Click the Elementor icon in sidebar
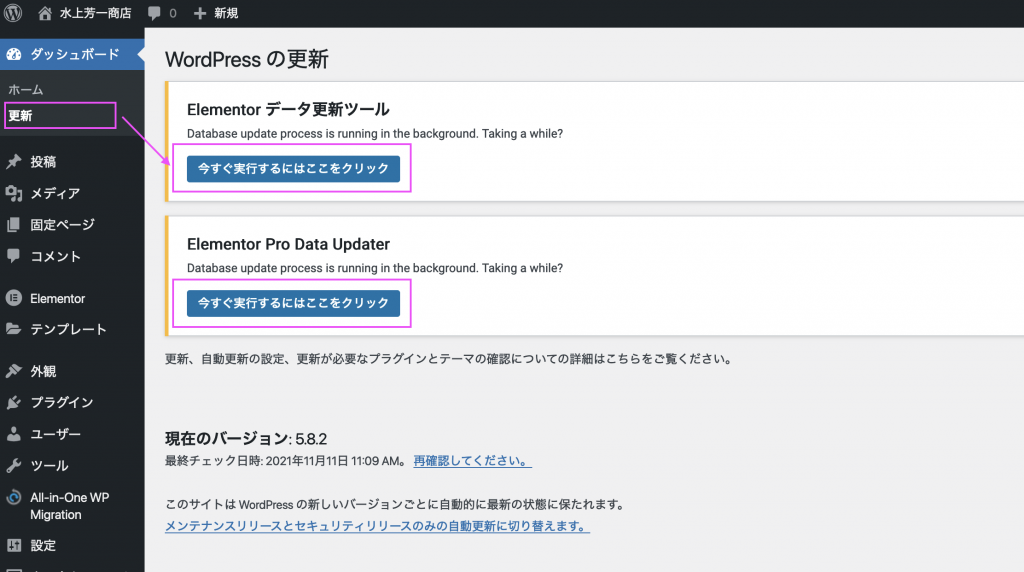1024x572 pixels. 14,298
